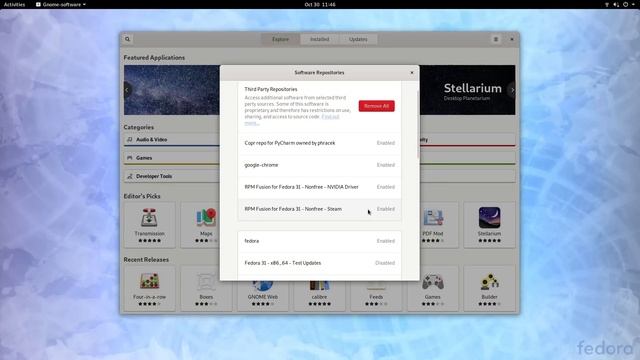Close the Software Repositories dialog
Image resolution: width=640 pixels, height=360 pixels.
click(x=412, y=73)
